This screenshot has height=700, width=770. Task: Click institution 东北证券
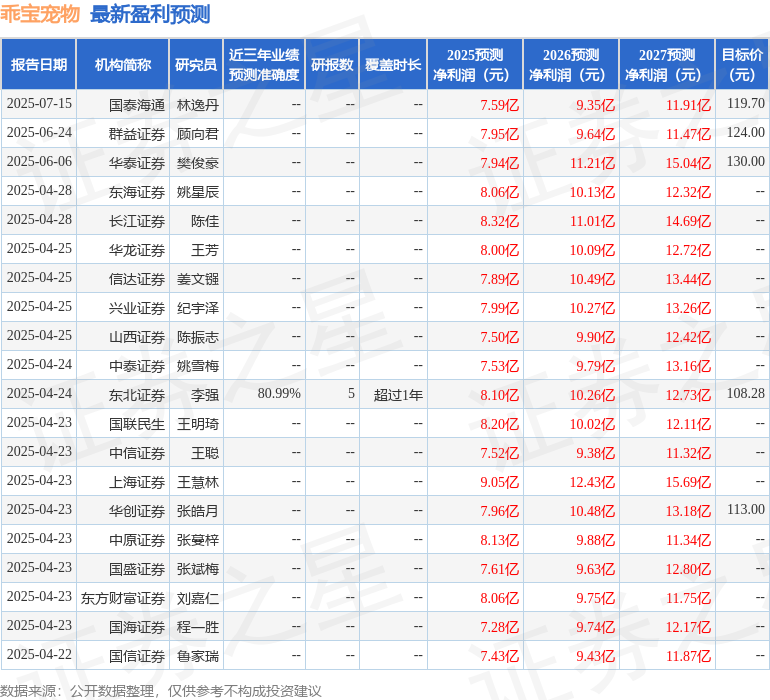137,395
